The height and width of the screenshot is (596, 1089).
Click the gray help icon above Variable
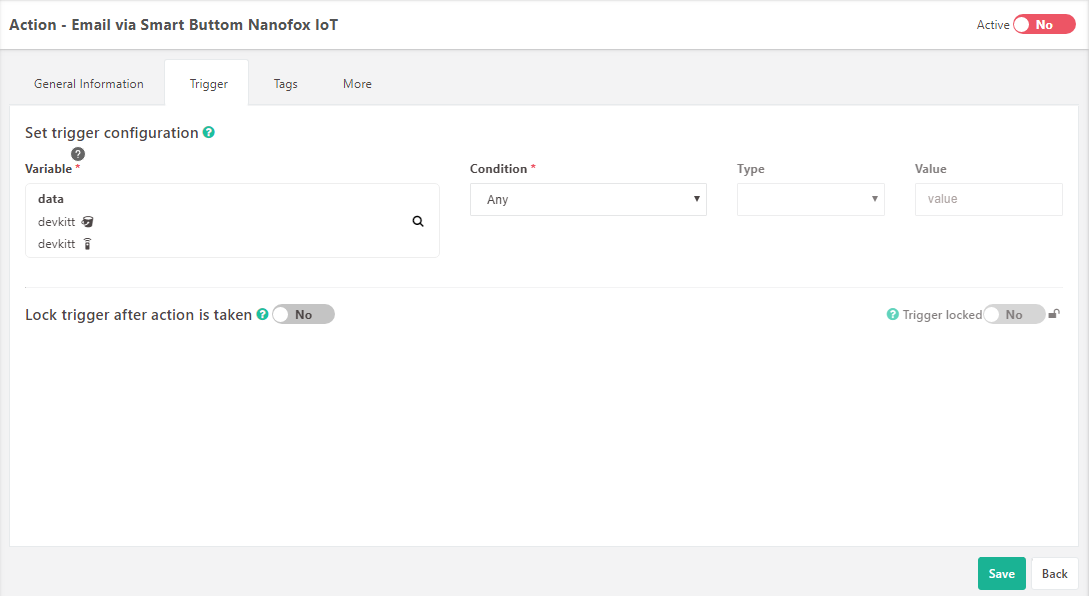click(x=78, y=154)
